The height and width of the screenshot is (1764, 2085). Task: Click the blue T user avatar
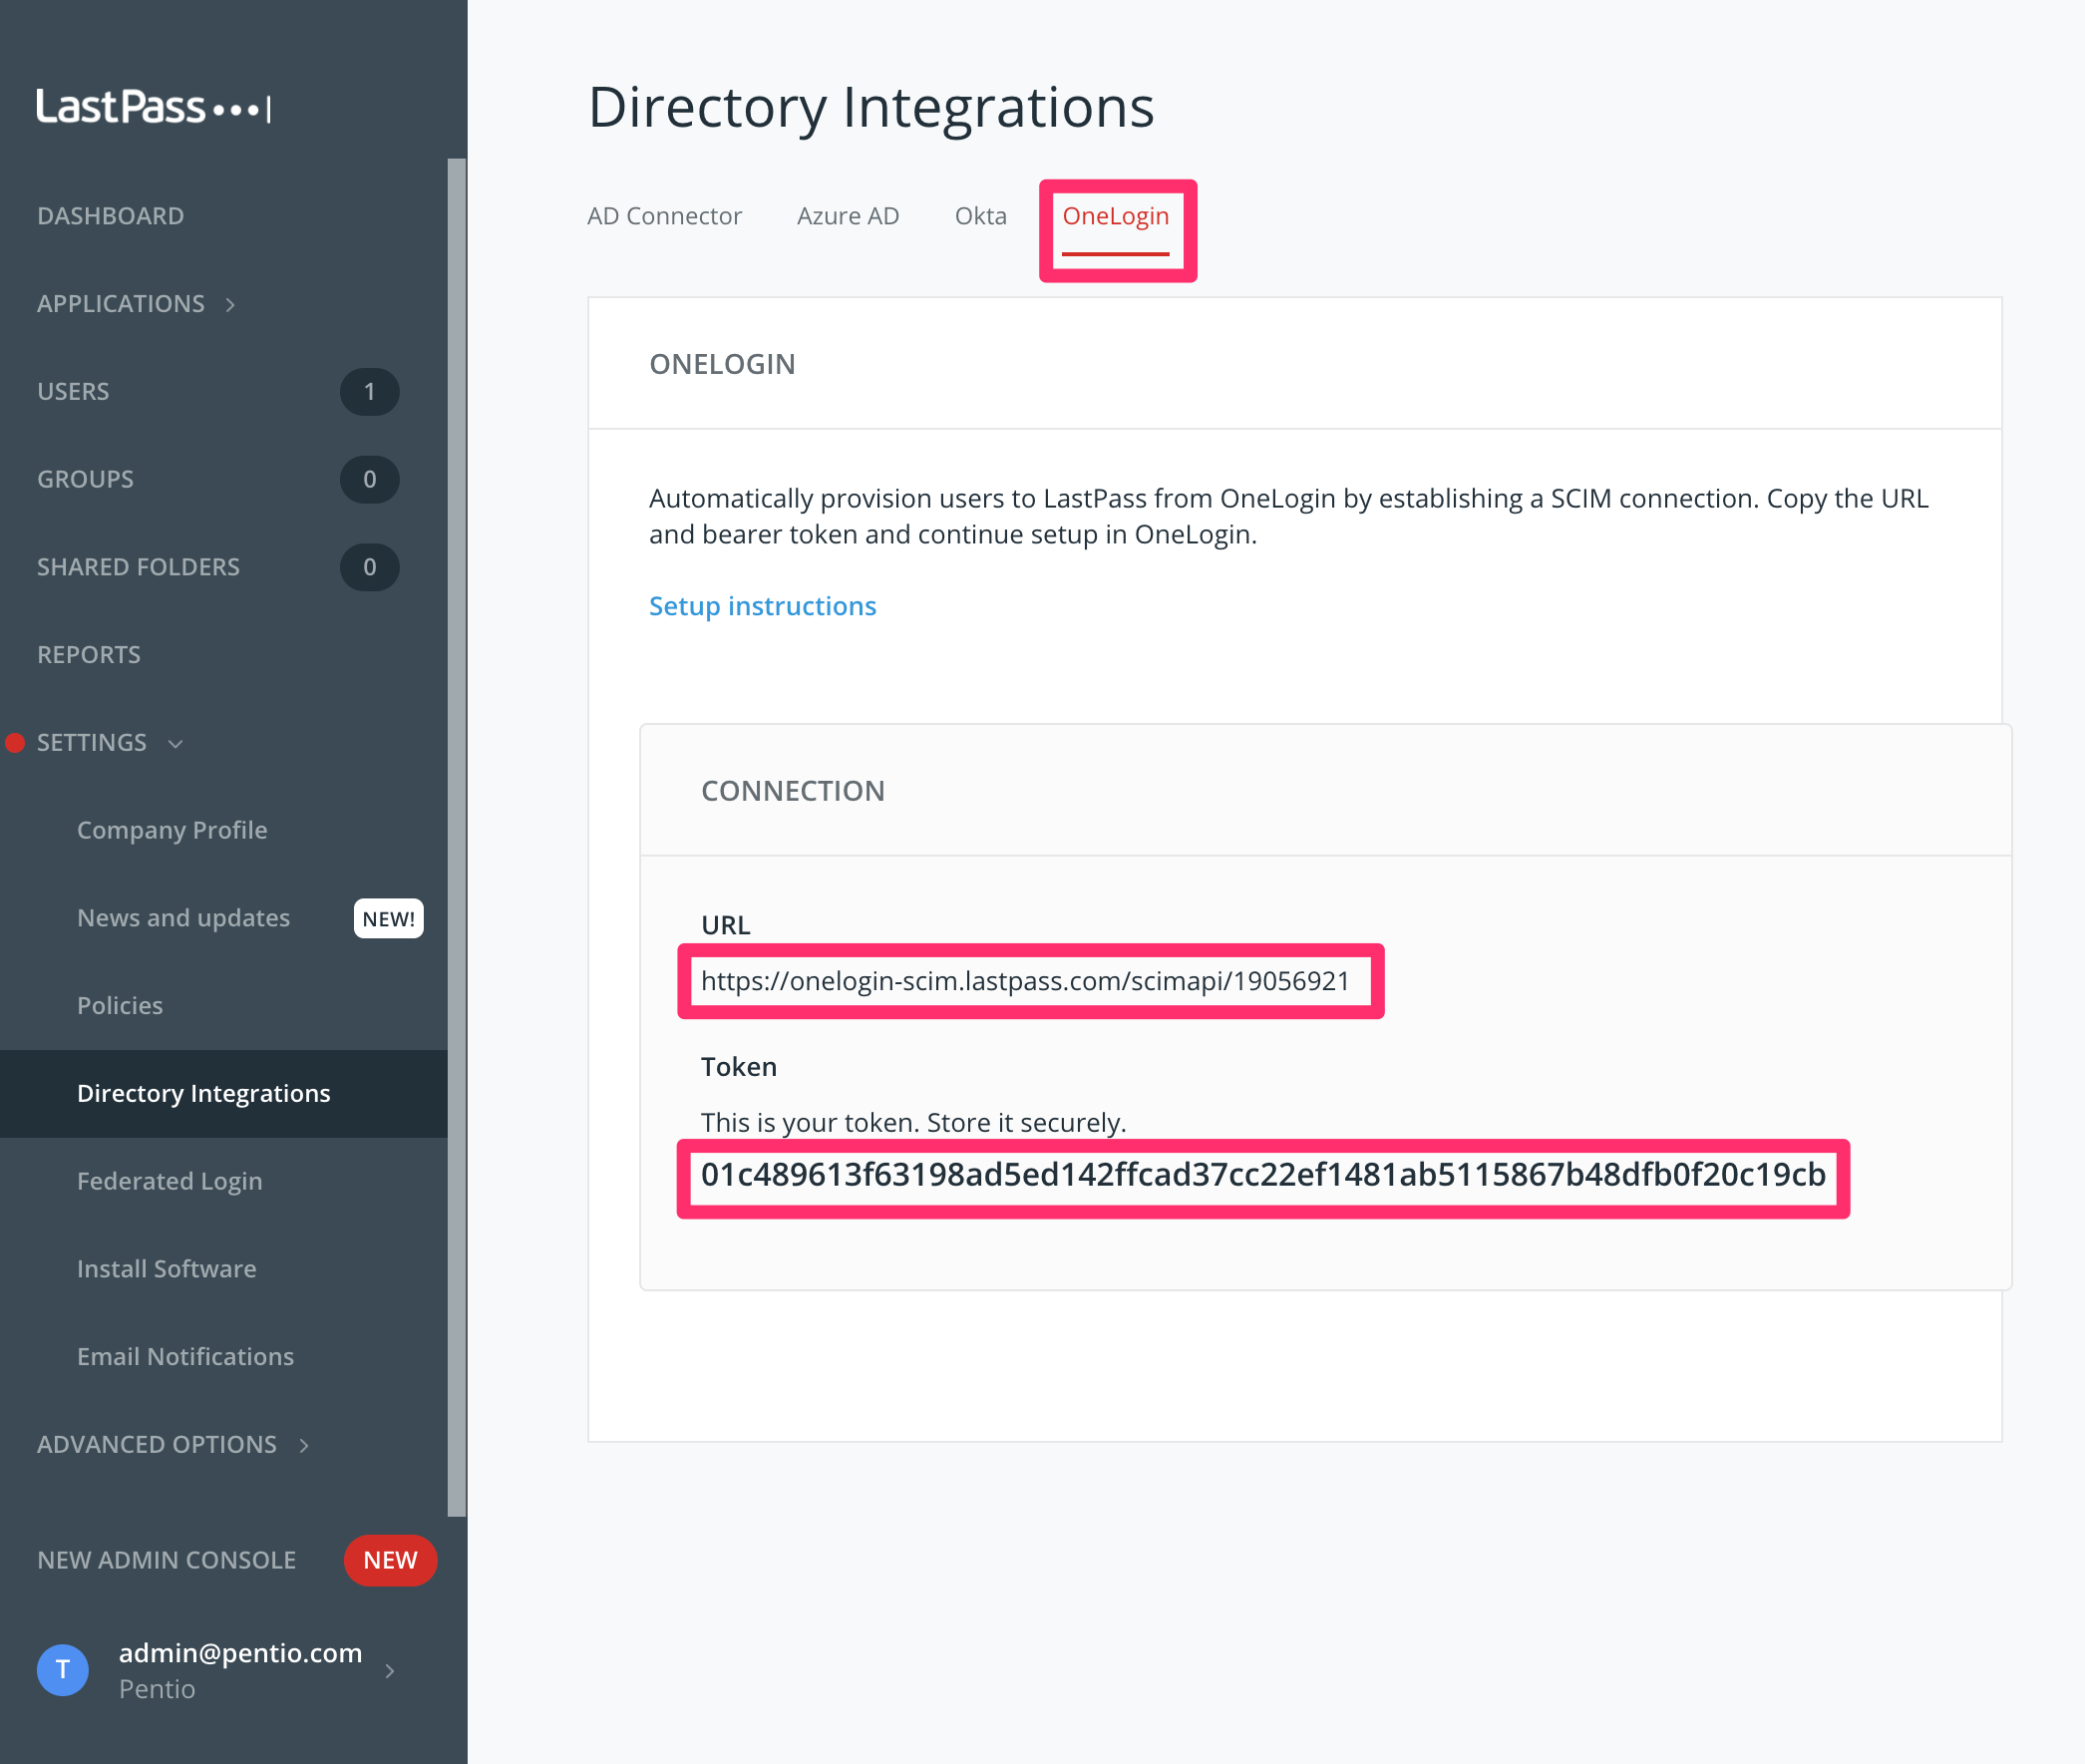pos(63,1670)
